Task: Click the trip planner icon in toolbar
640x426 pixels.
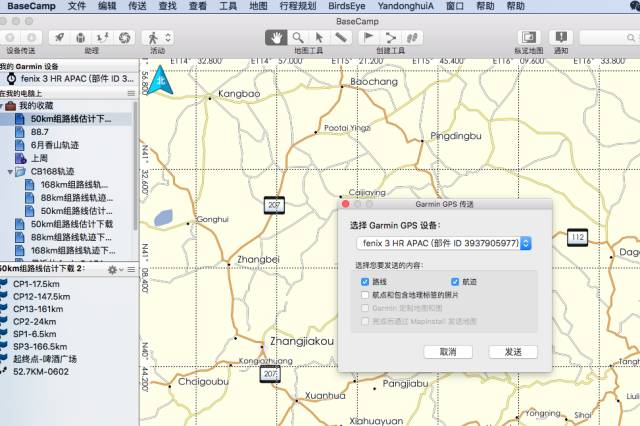Action: pyautogui.click(x=102, y=38)
